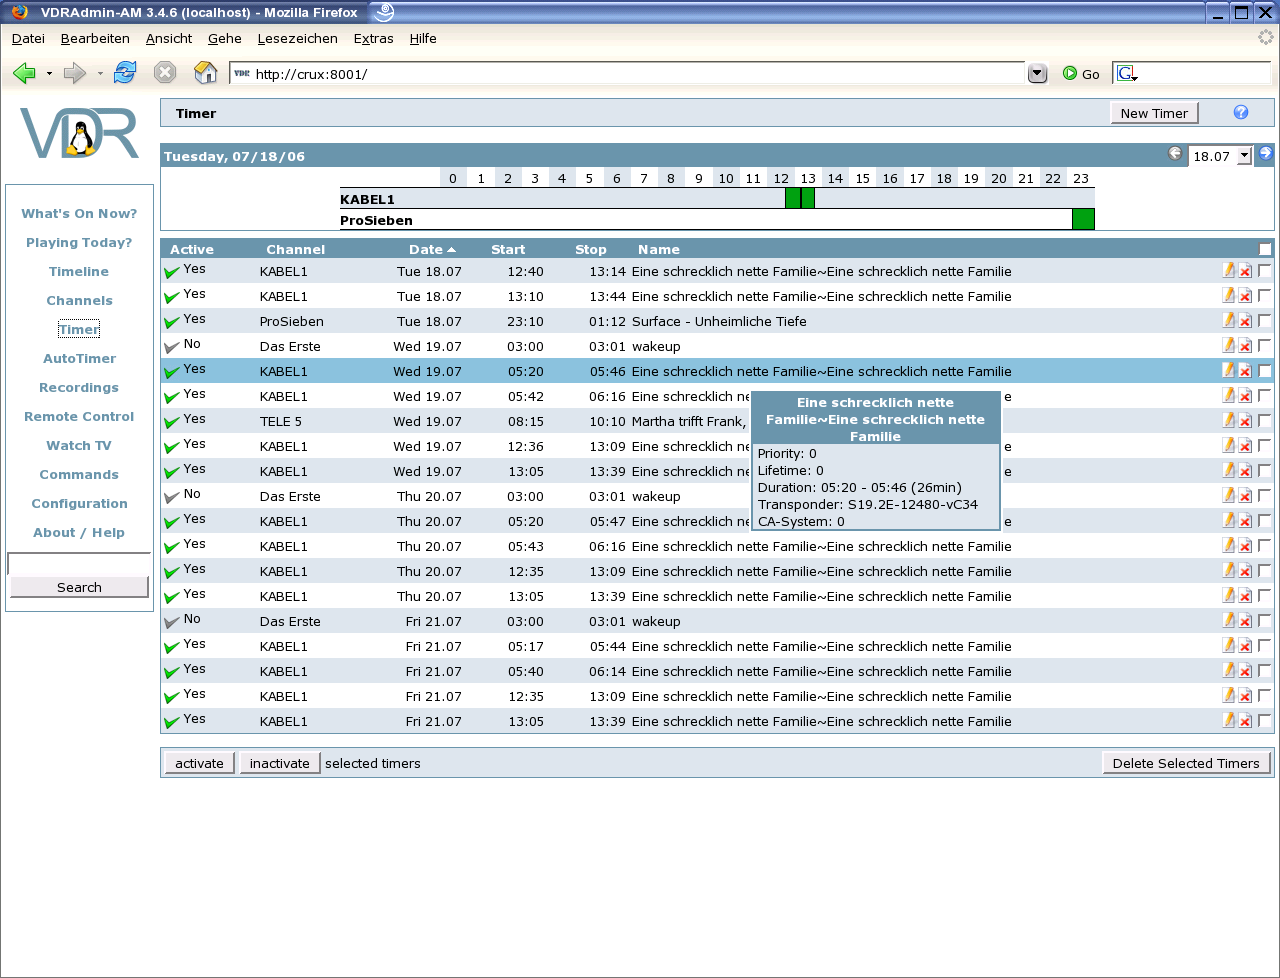Click the previous day arrow in the timeline

(x=1175, y=154)
